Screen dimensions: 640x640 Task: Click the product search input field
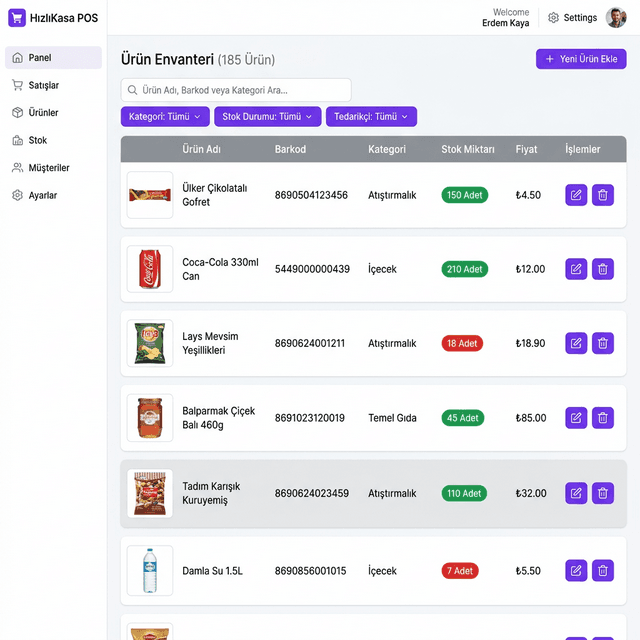point(236,90)
